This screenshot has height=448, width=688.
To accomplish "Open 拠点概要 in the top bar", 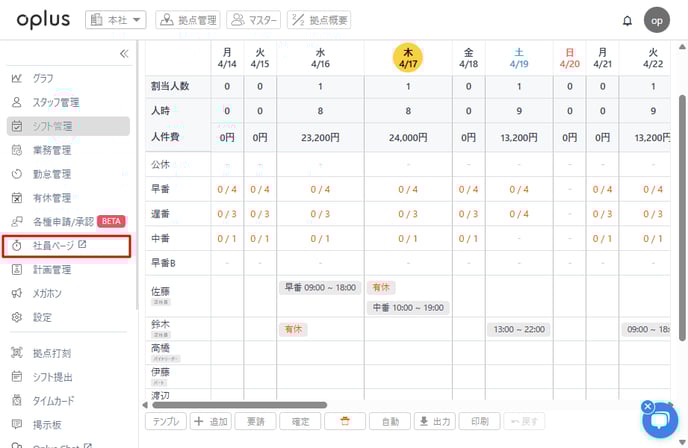I will click(318, 19).
